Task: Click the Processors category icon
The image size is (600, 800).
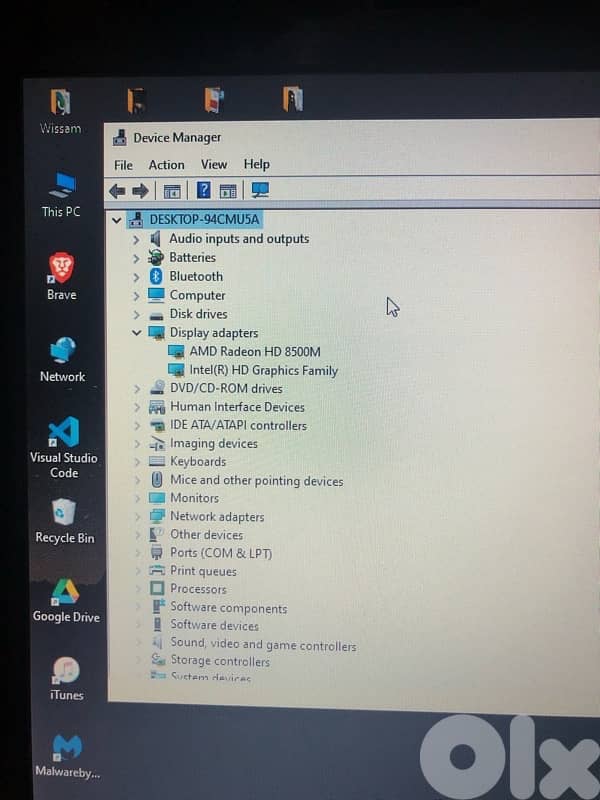Action: point(157,588)
